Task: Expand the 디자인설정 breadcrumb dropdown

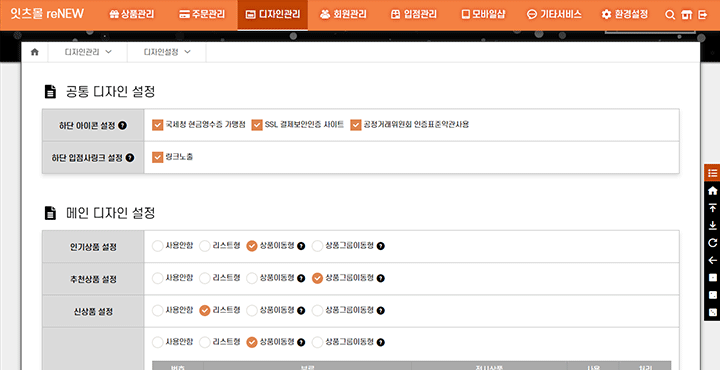Action: pyautogui.click(x=167, y=52)
